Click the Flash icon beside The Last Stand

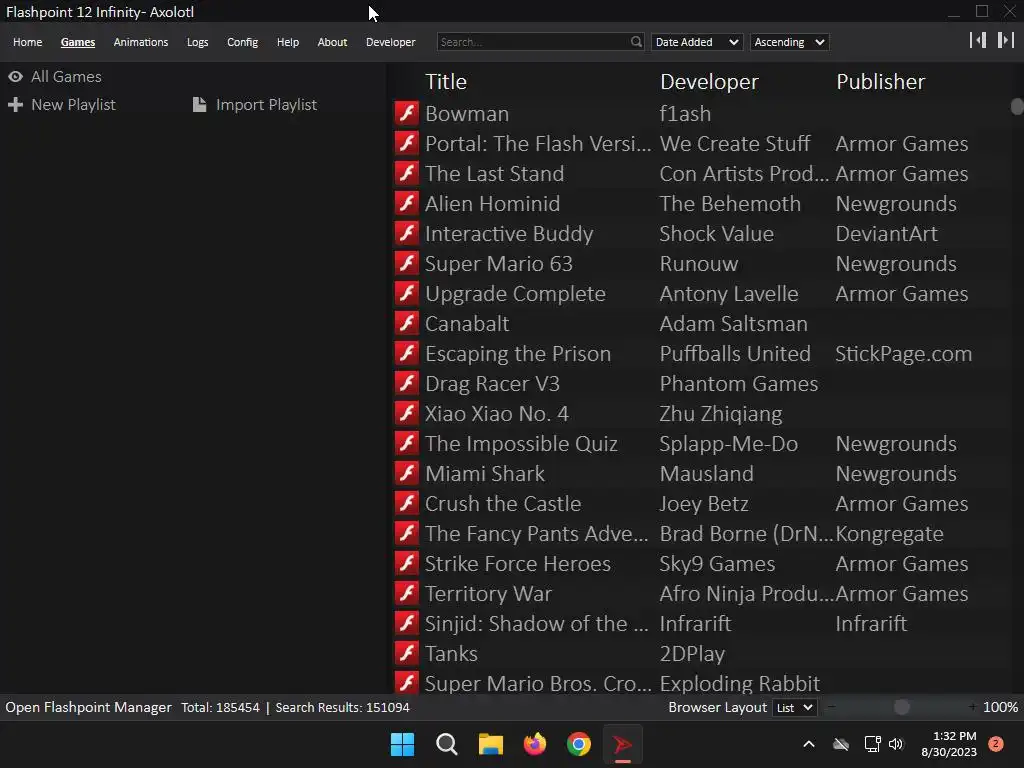click(406, 173)
